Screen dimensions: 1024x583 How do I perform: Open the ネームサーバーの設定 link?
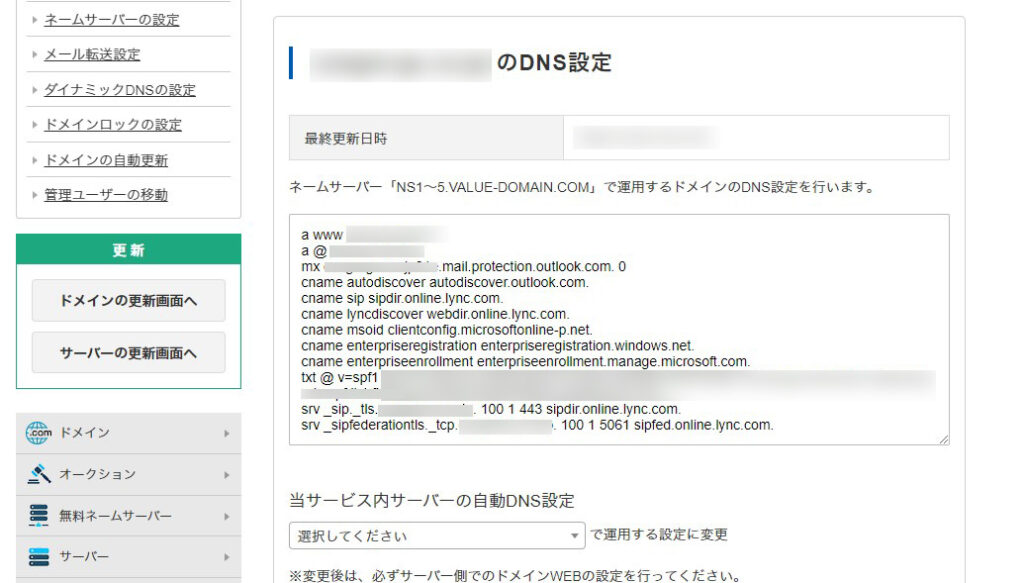tap(109, 18)
